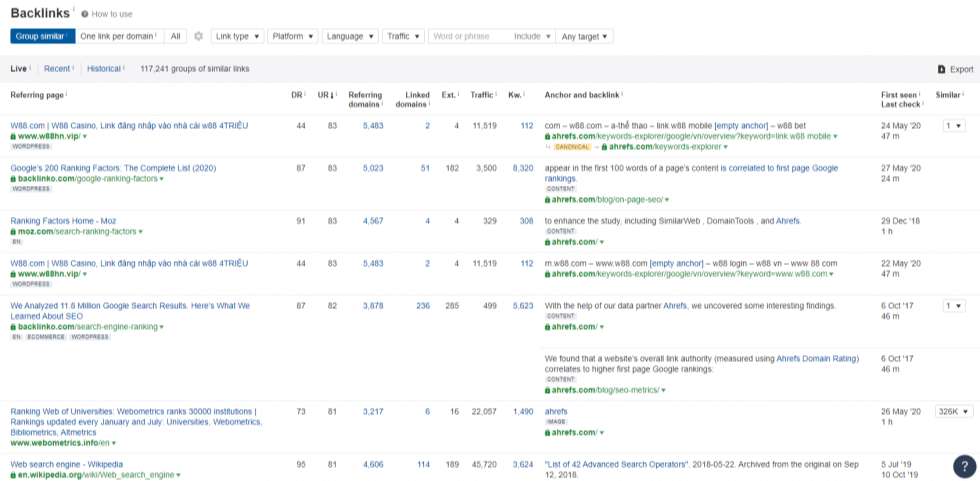Screen dimensions: 980x481
Task: Select One link per domain mode
Action: click(119, 36)
